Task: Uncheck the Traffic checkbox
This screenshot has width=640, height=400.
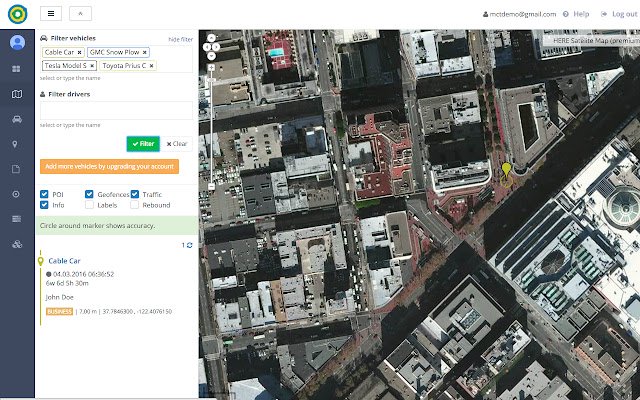Action: (135, 194)
